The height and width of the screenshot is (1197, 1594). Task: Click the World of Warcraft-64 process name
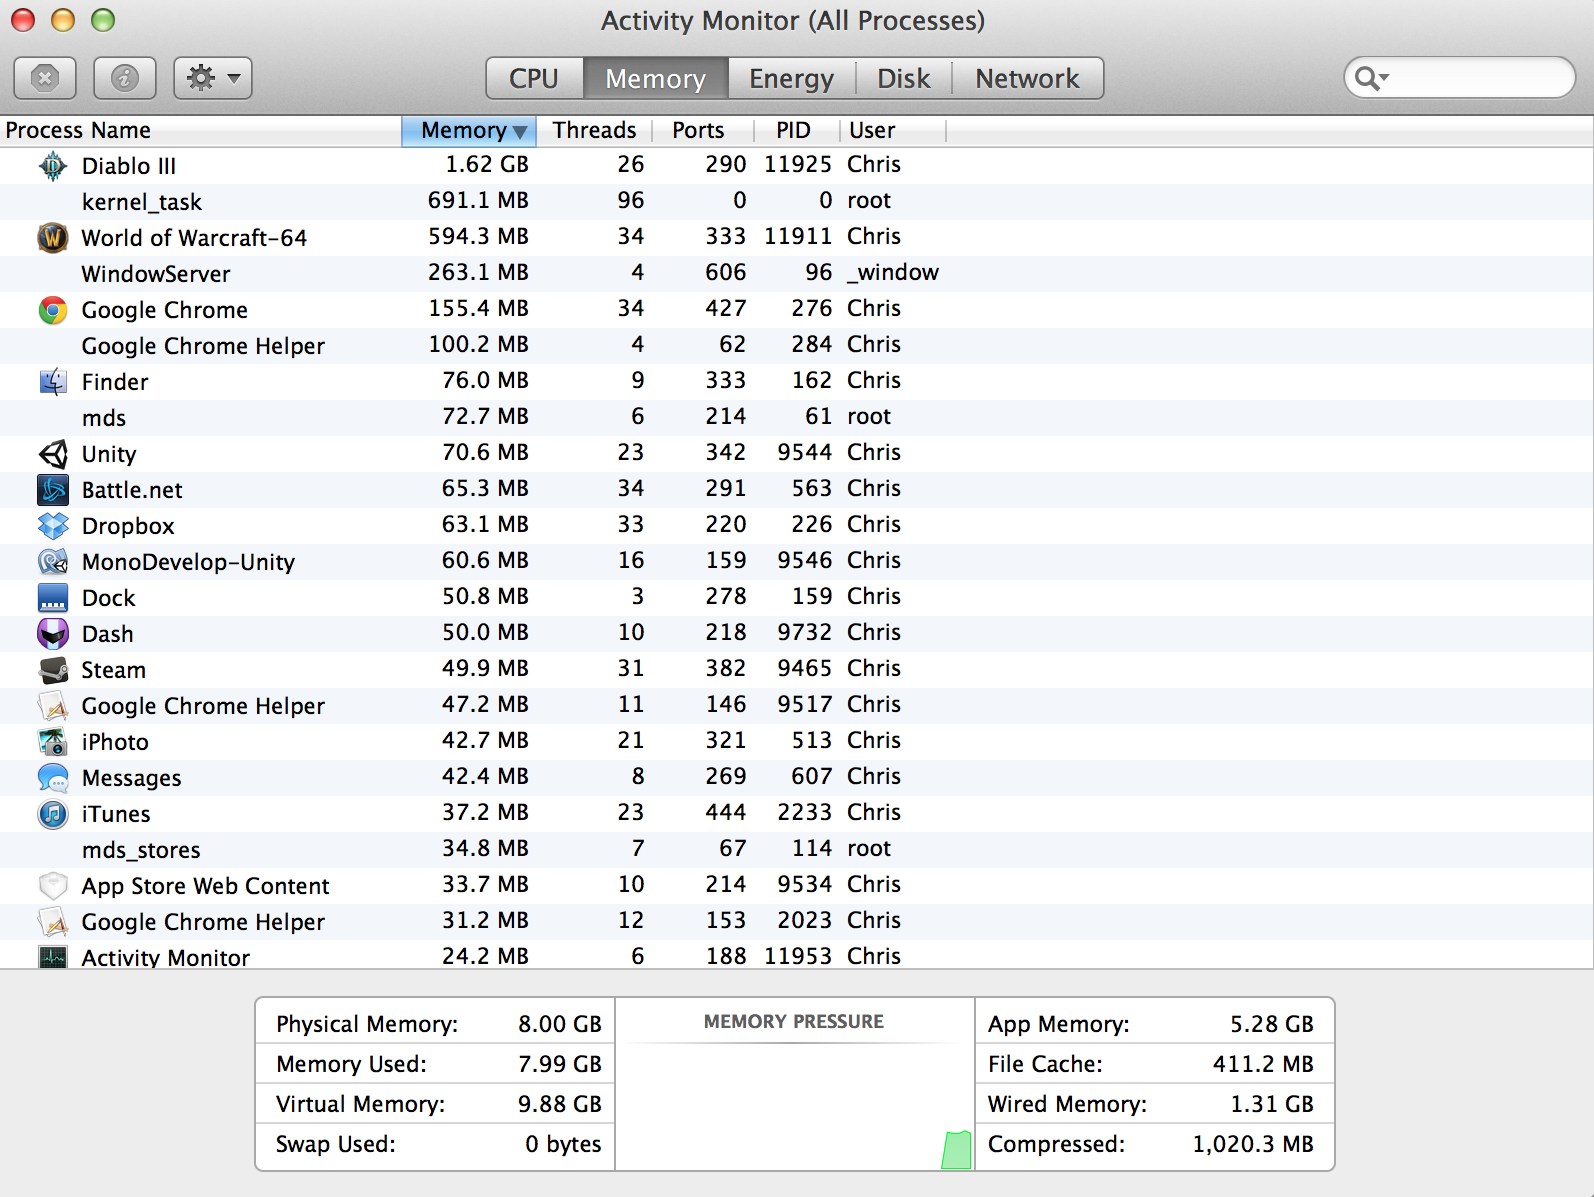click(x=194, y=238)
